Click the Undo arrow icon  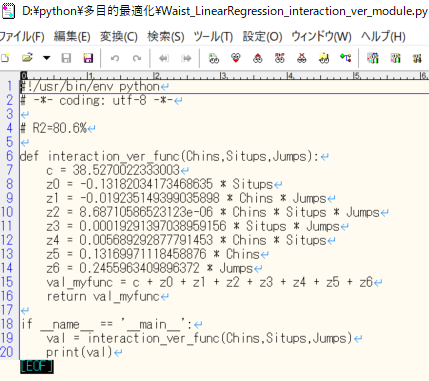pos(115,58)
